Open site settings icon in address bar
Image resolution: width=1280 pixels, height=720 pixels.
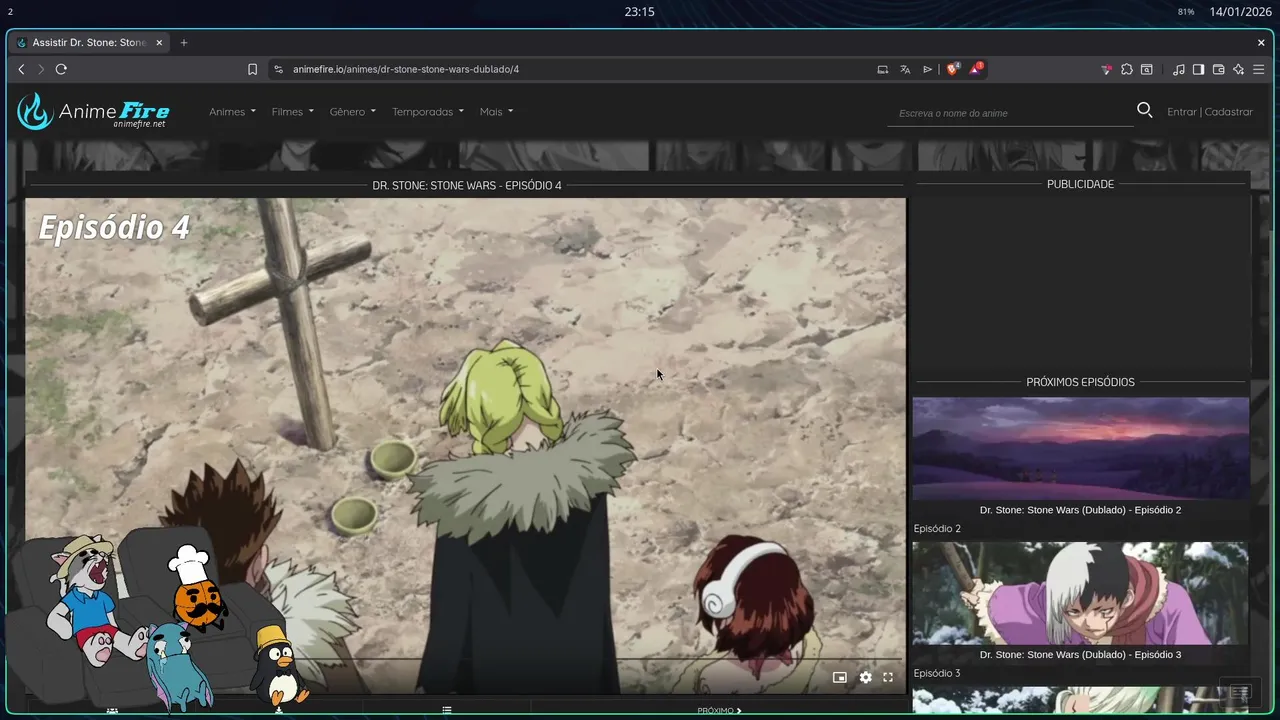click(278, 69)
